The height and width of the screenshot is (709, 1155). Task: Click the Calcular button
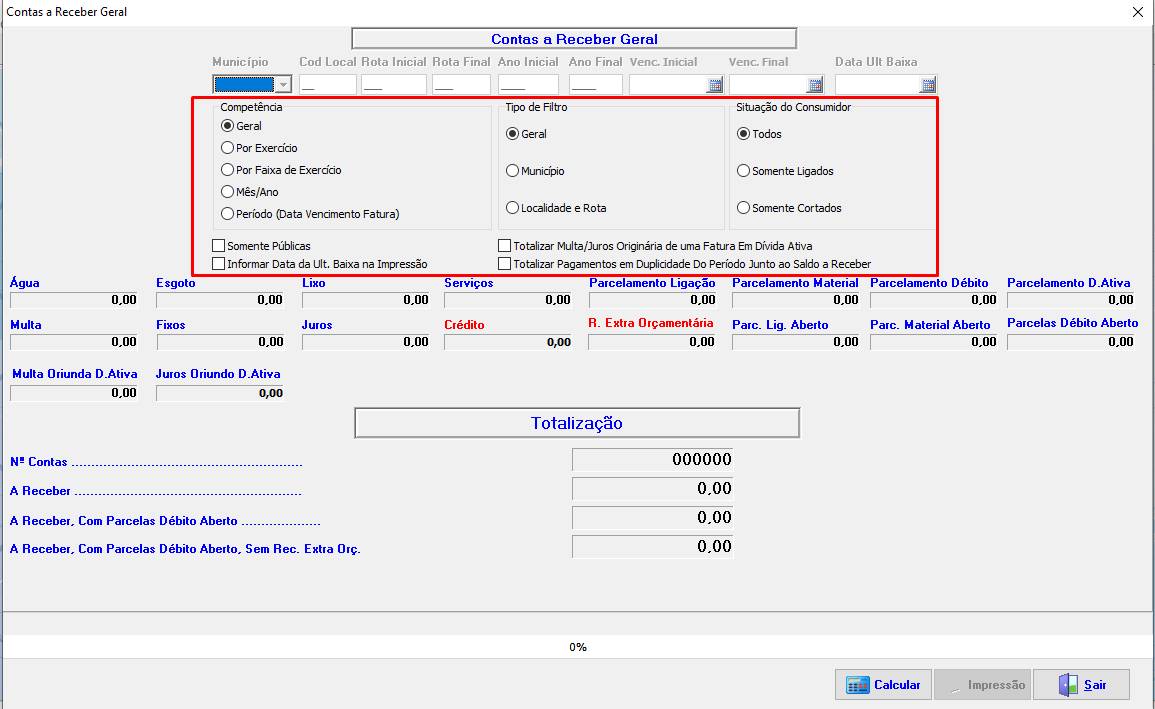tap(884, 685)
